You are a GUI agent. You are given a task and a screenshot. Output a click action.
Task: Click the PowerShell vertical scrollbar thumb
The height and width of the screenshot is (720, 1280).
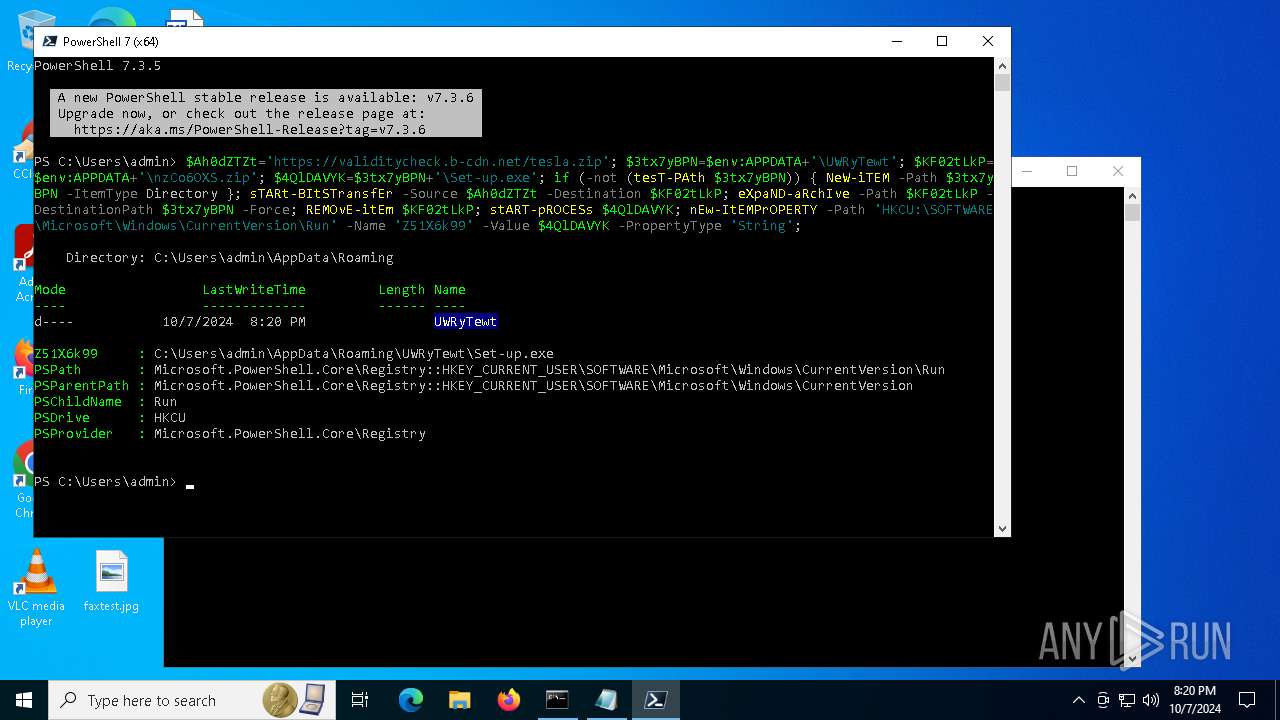pyautogui.click(x=1002, y=82)
